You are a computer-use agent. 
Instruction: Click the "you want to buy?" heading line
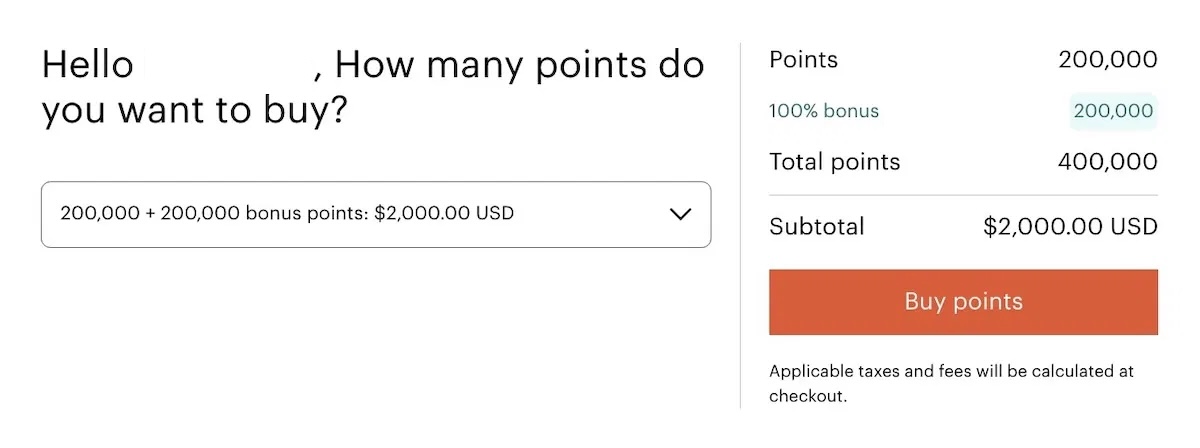tap(194, 111)
